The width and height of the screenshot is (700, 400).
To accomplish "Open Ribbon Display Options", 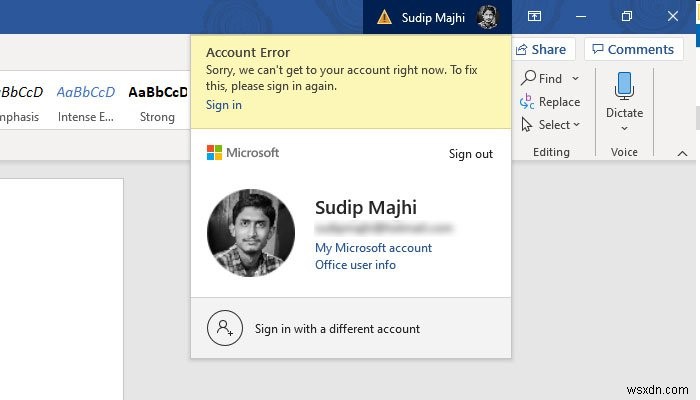I will (x=534, y=17).
